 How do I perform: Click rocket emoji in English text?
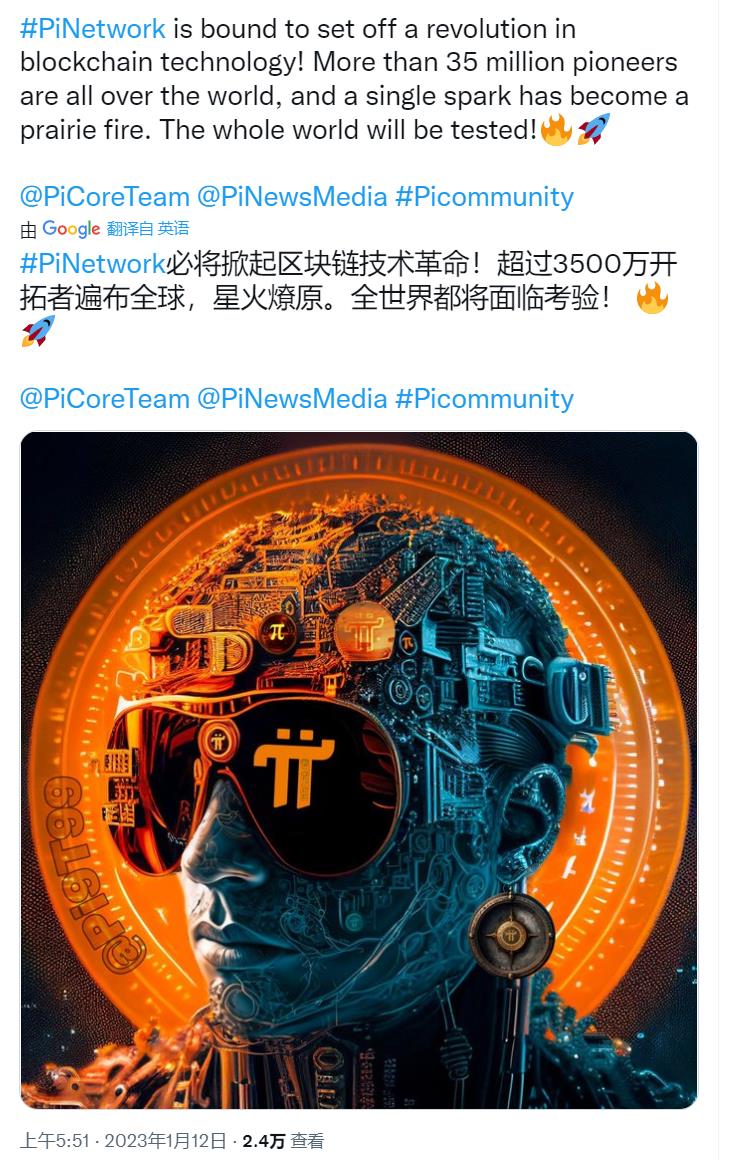594,129
